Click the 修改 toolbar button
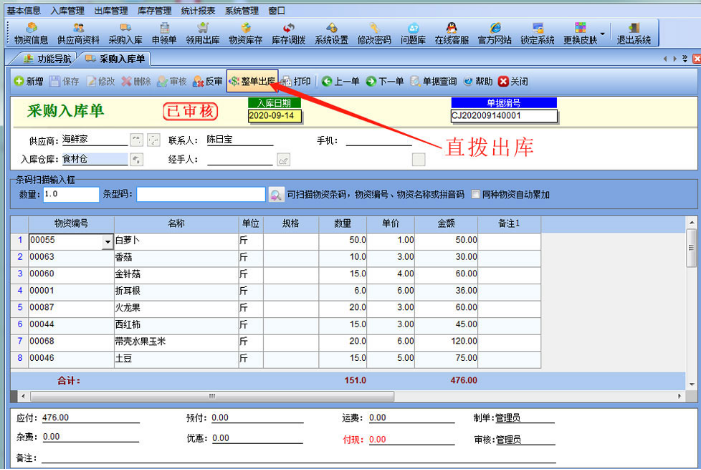This screenshot has height=470, width=701. tap(101, 81)
